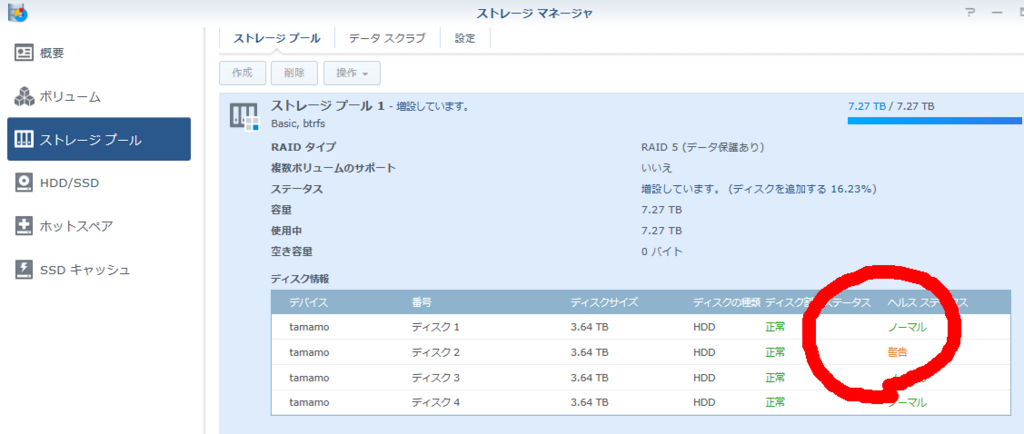Click ストレージ プール 1 title
1024x434 pixels.
coord(327,106)
